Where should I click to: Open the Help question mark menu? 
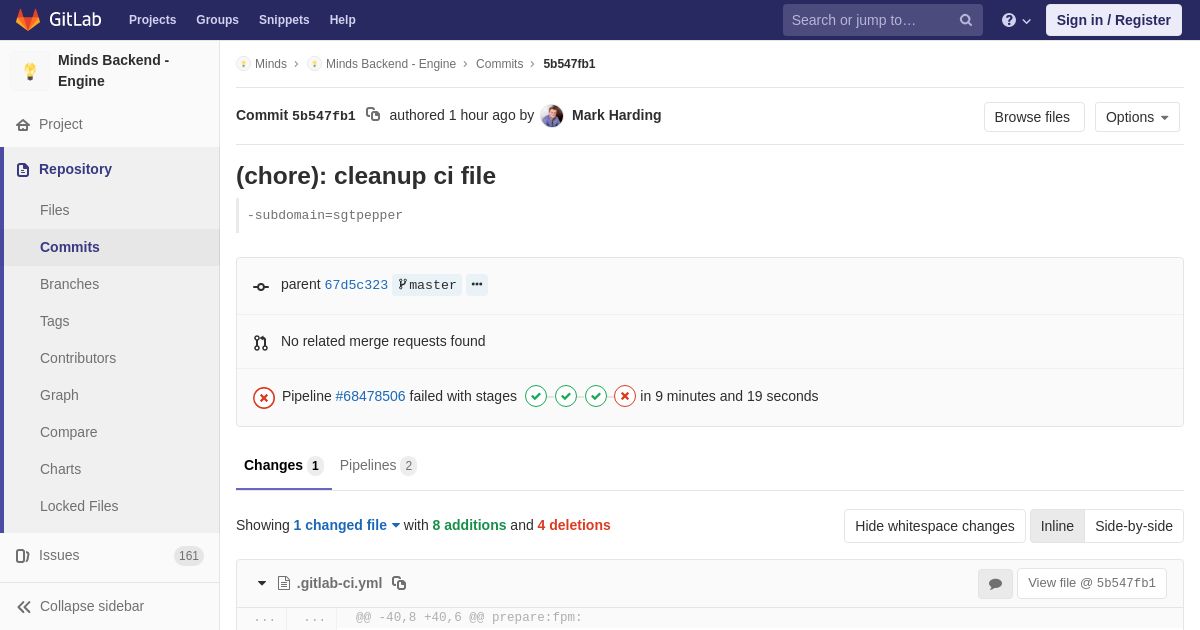pos(1016,20)
